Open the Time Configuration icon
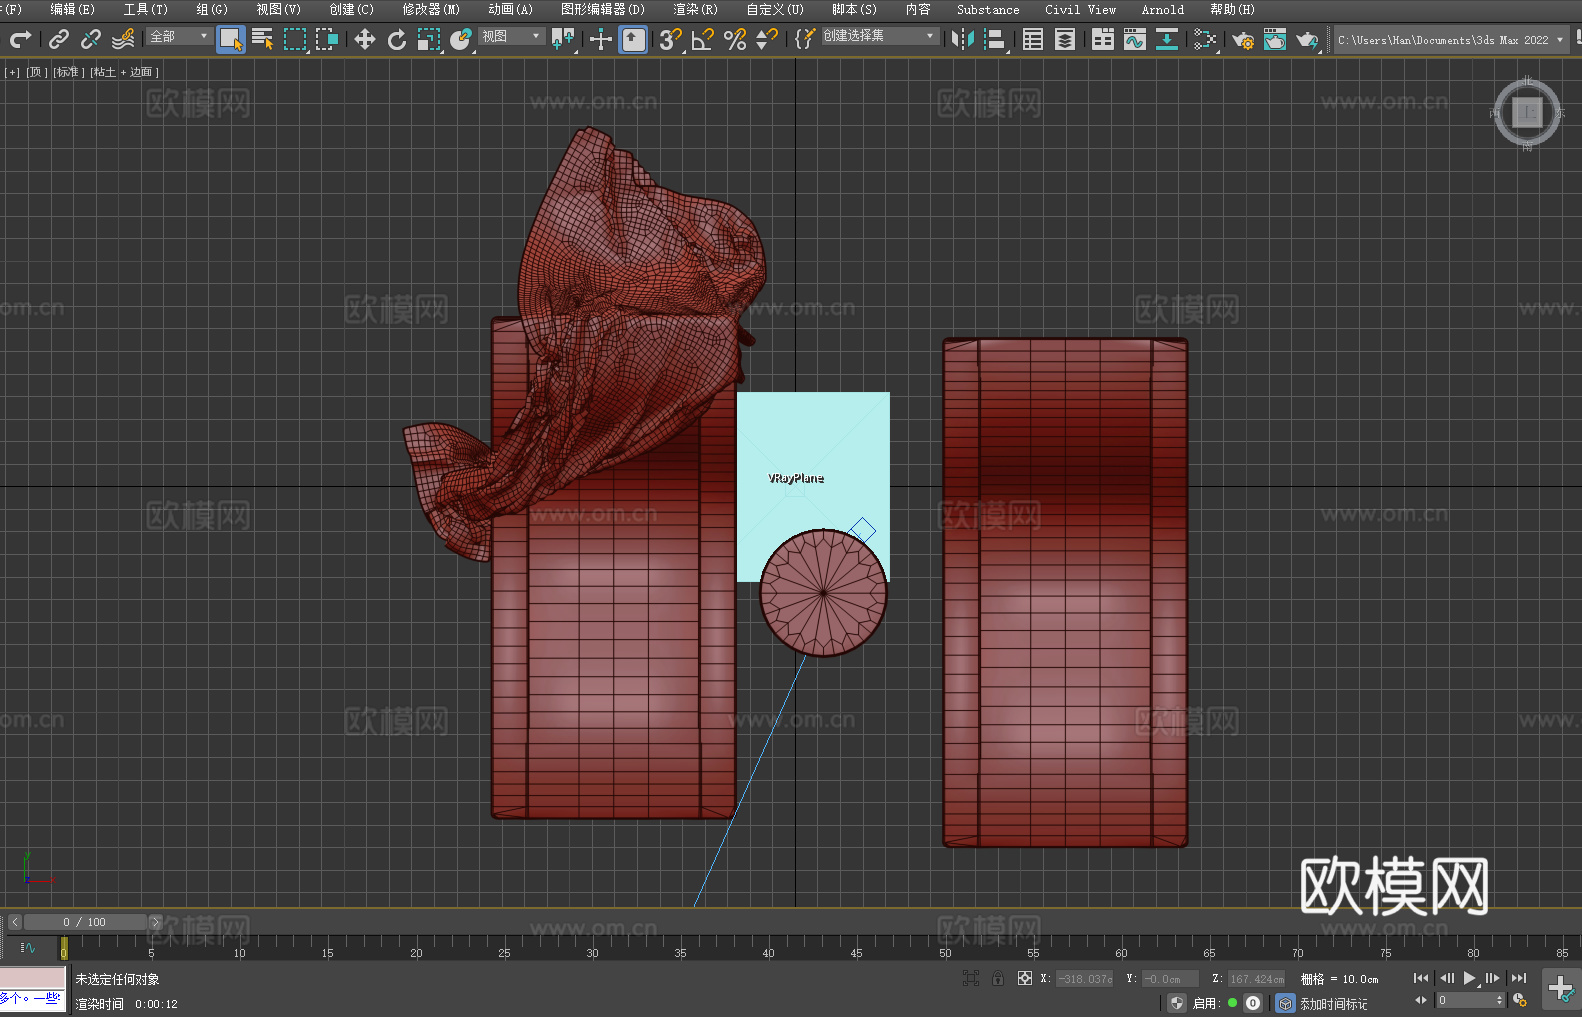Screen dimensions: 1582x1017 [x=1520, y=1000]
